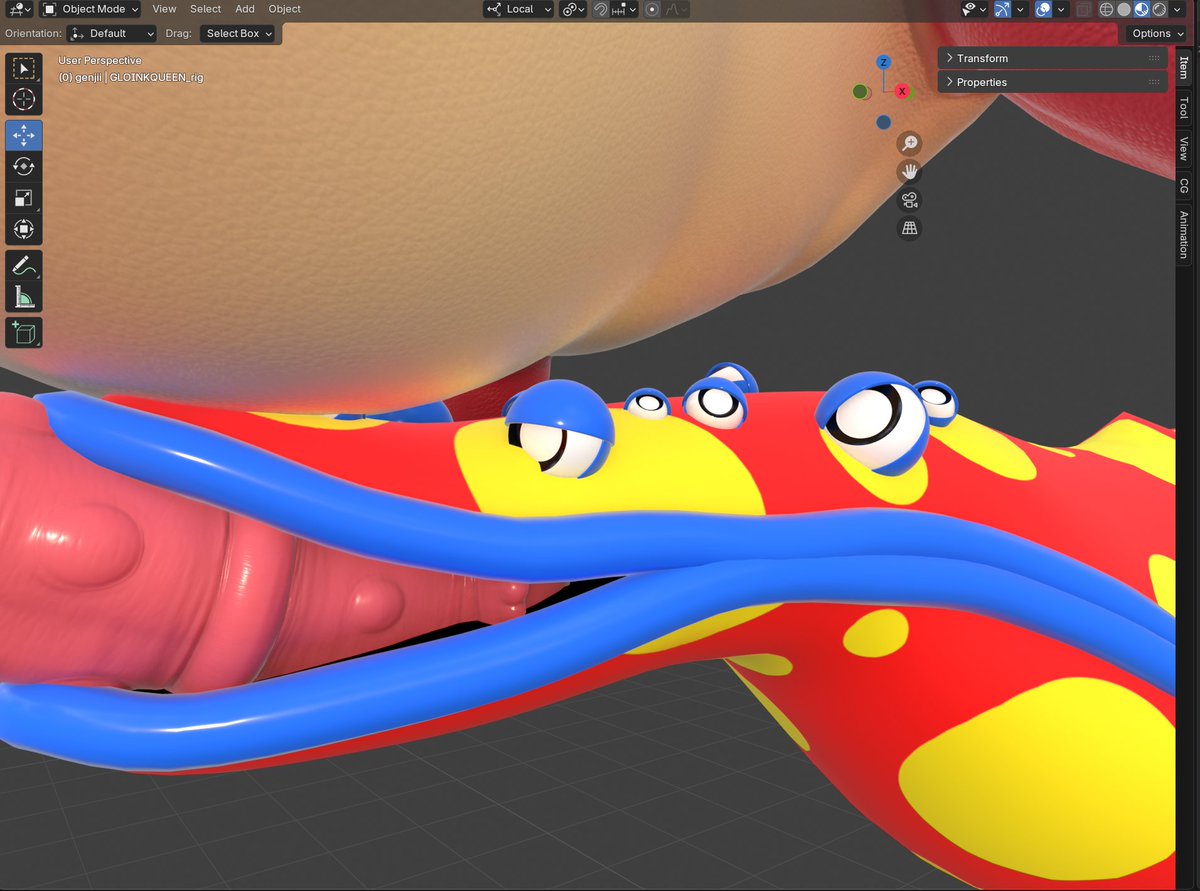The image size is (1200, 891).
Task: Open the editor type menu icon
Action: (18, 9)
